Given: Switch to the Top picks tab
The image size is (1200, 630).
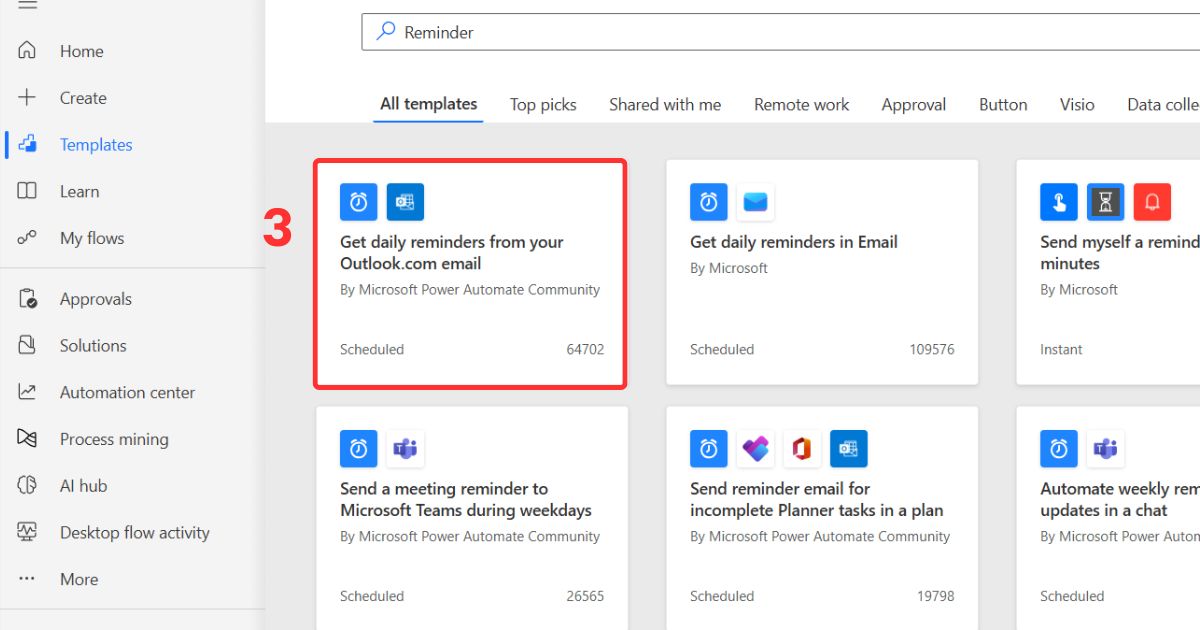Looking at the screenshot, I should click(x=543, y=104).
